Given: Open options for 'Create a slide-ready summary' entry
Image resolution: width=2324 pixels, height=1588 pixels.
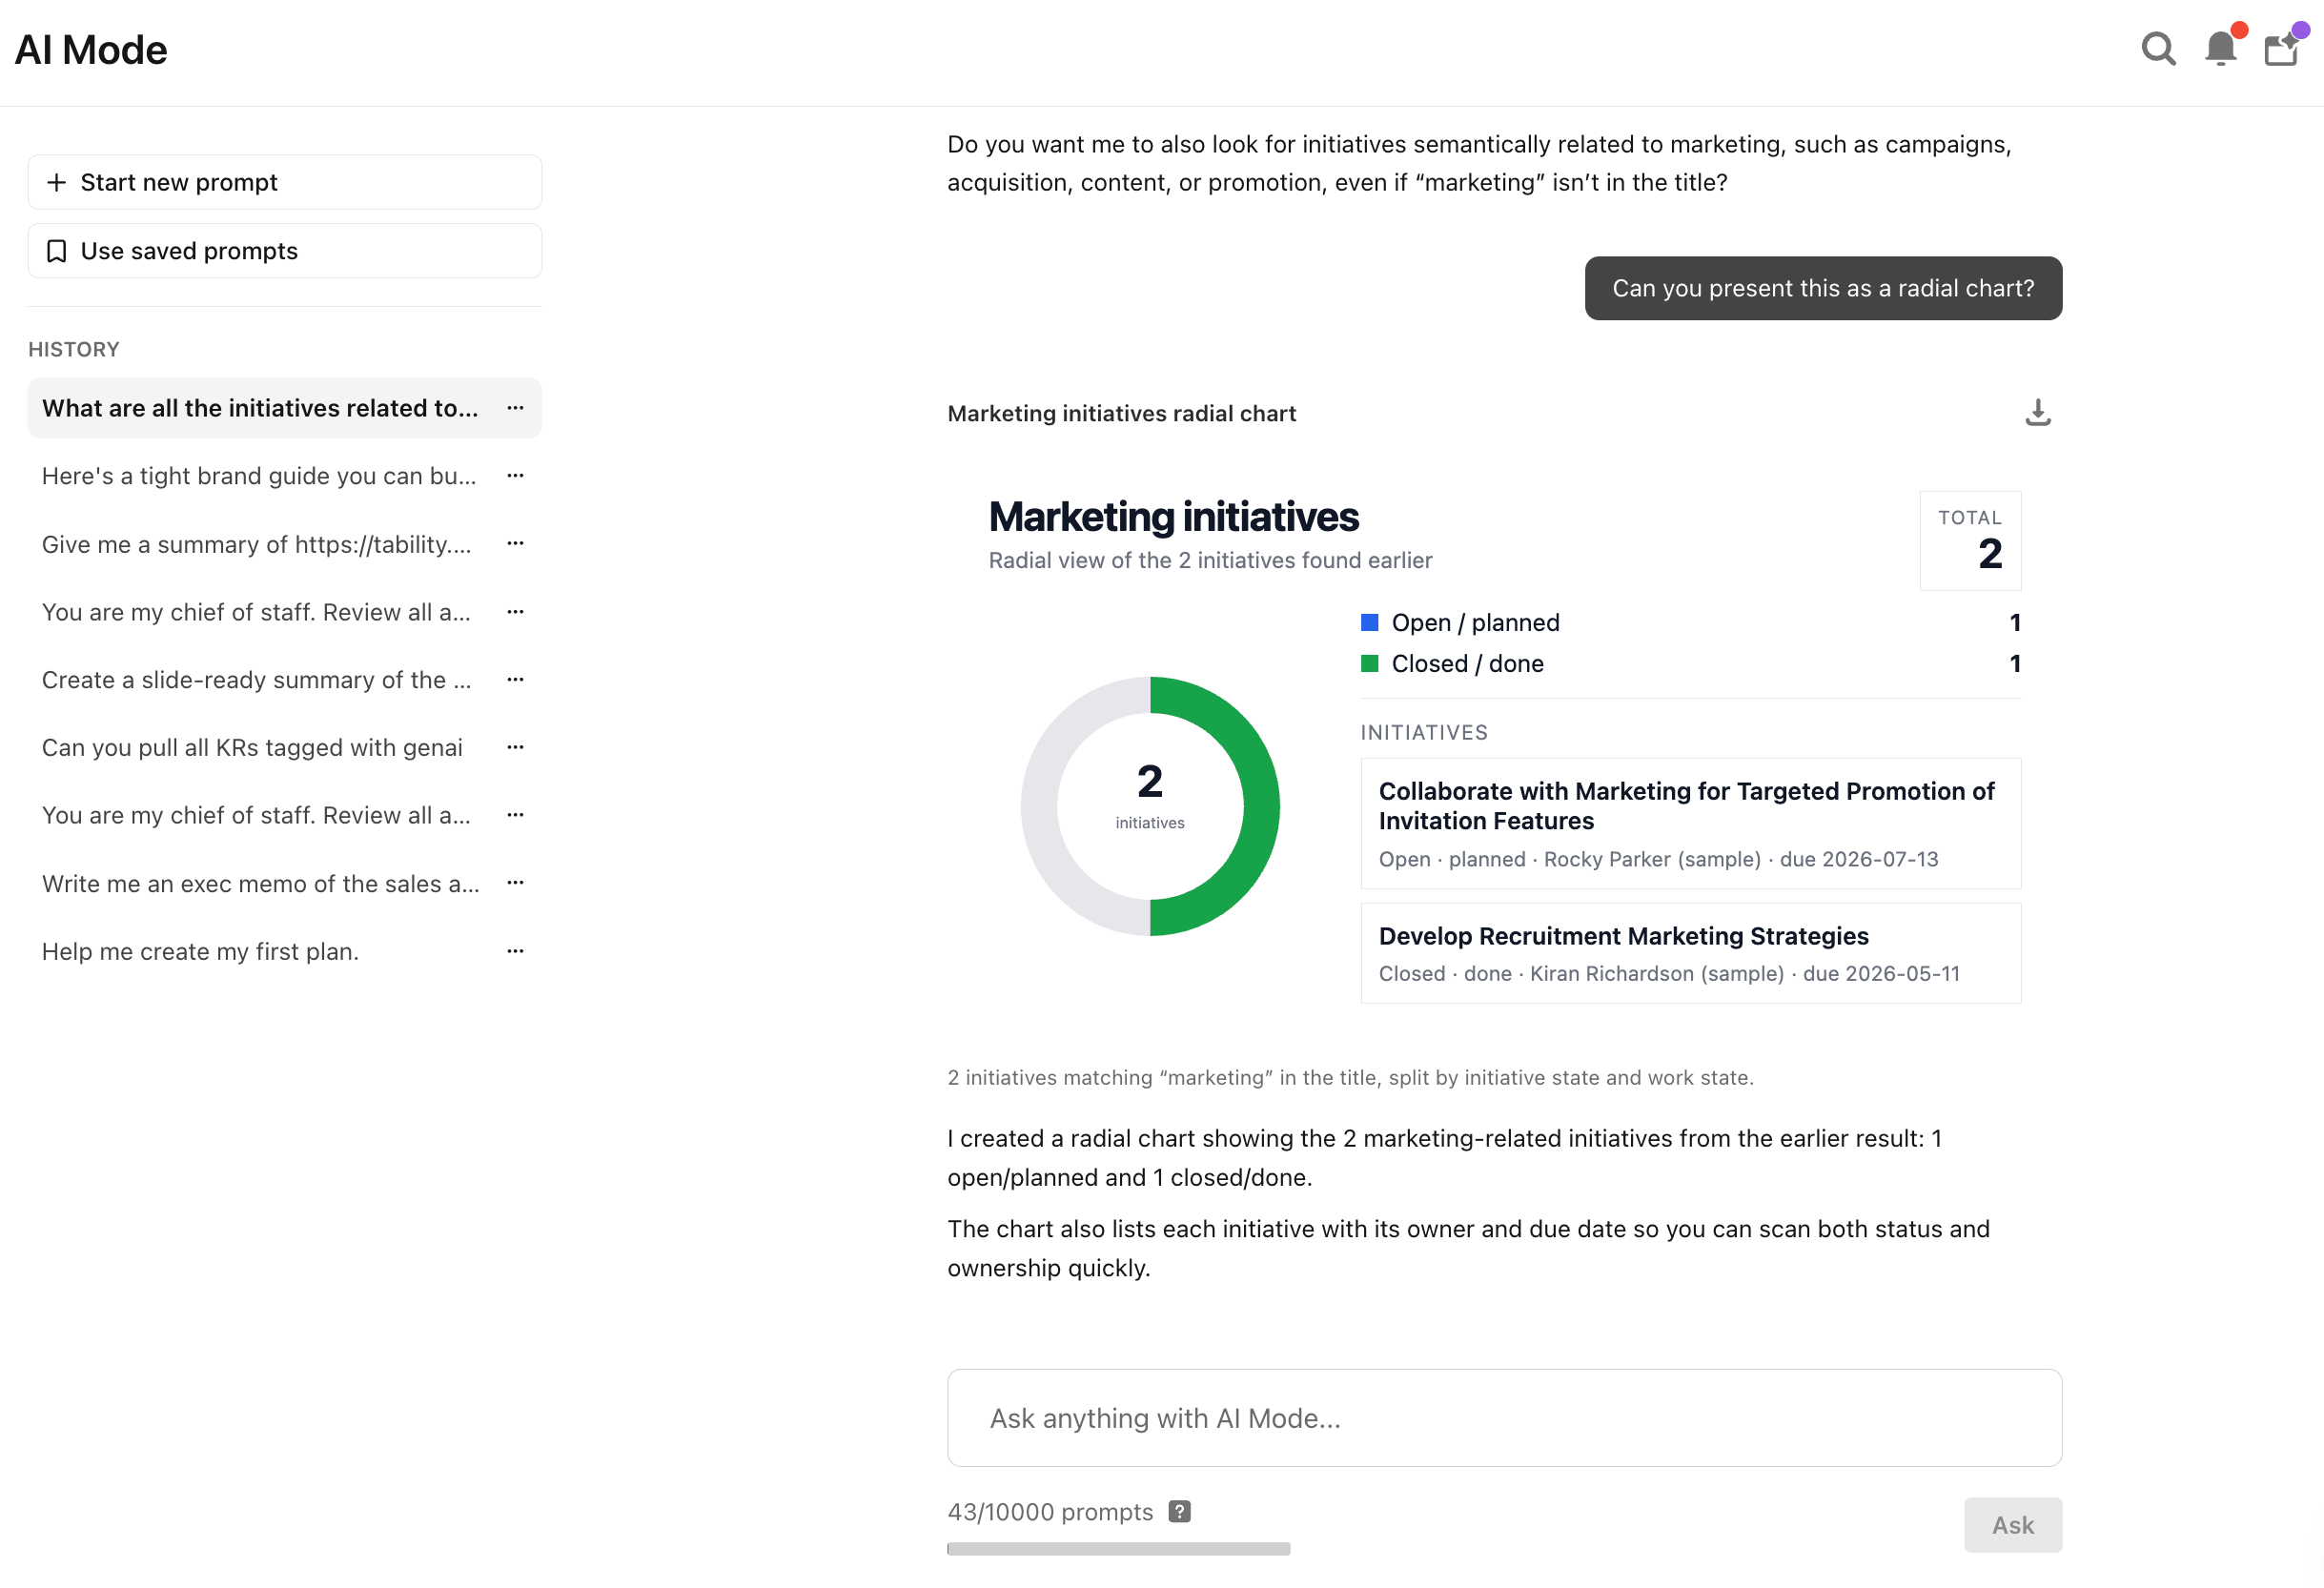Looking at the screenshot, I should pos(515,680).
